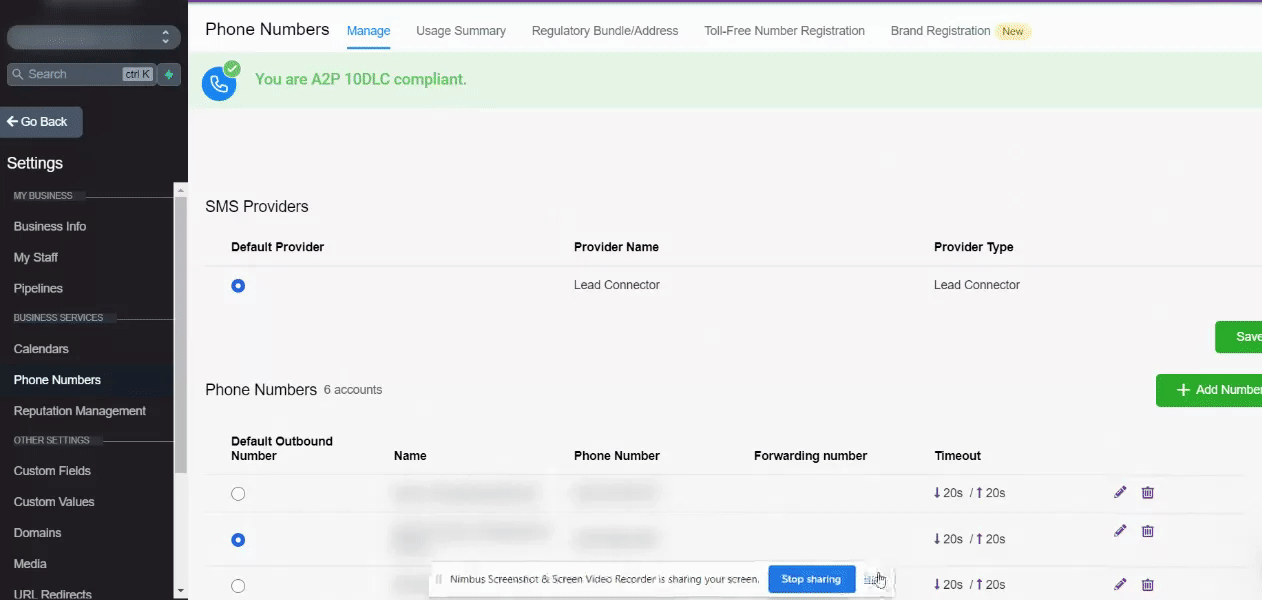Image resolution: width=1262 pixels, height=600 pixels.
Task: Click the trash delete icon in first phone row
Action: click(x=1148, y=492)
